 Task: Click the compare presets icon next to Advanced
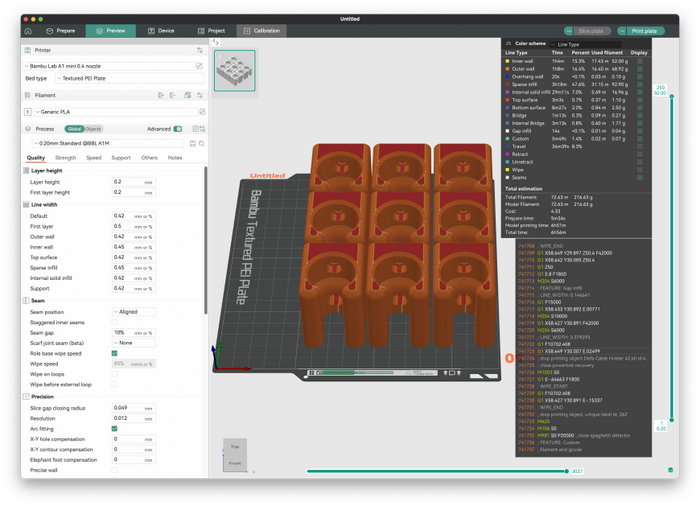tap(201, 129)
